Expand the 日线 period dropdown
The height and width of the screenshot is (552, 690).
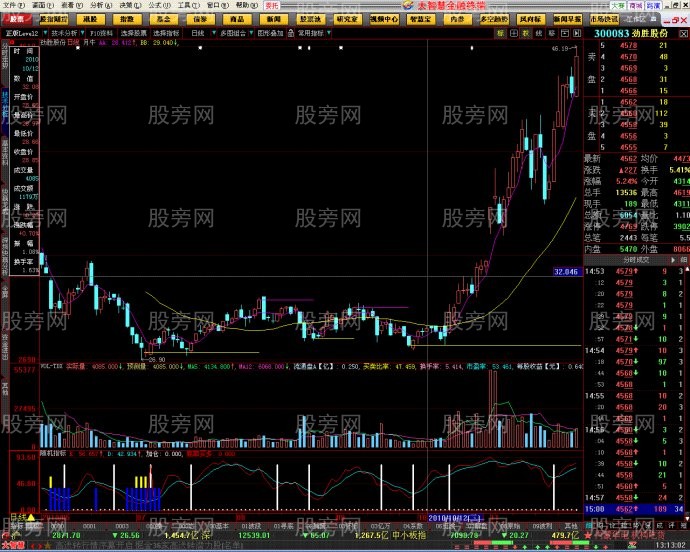click(x=214, y=33)
